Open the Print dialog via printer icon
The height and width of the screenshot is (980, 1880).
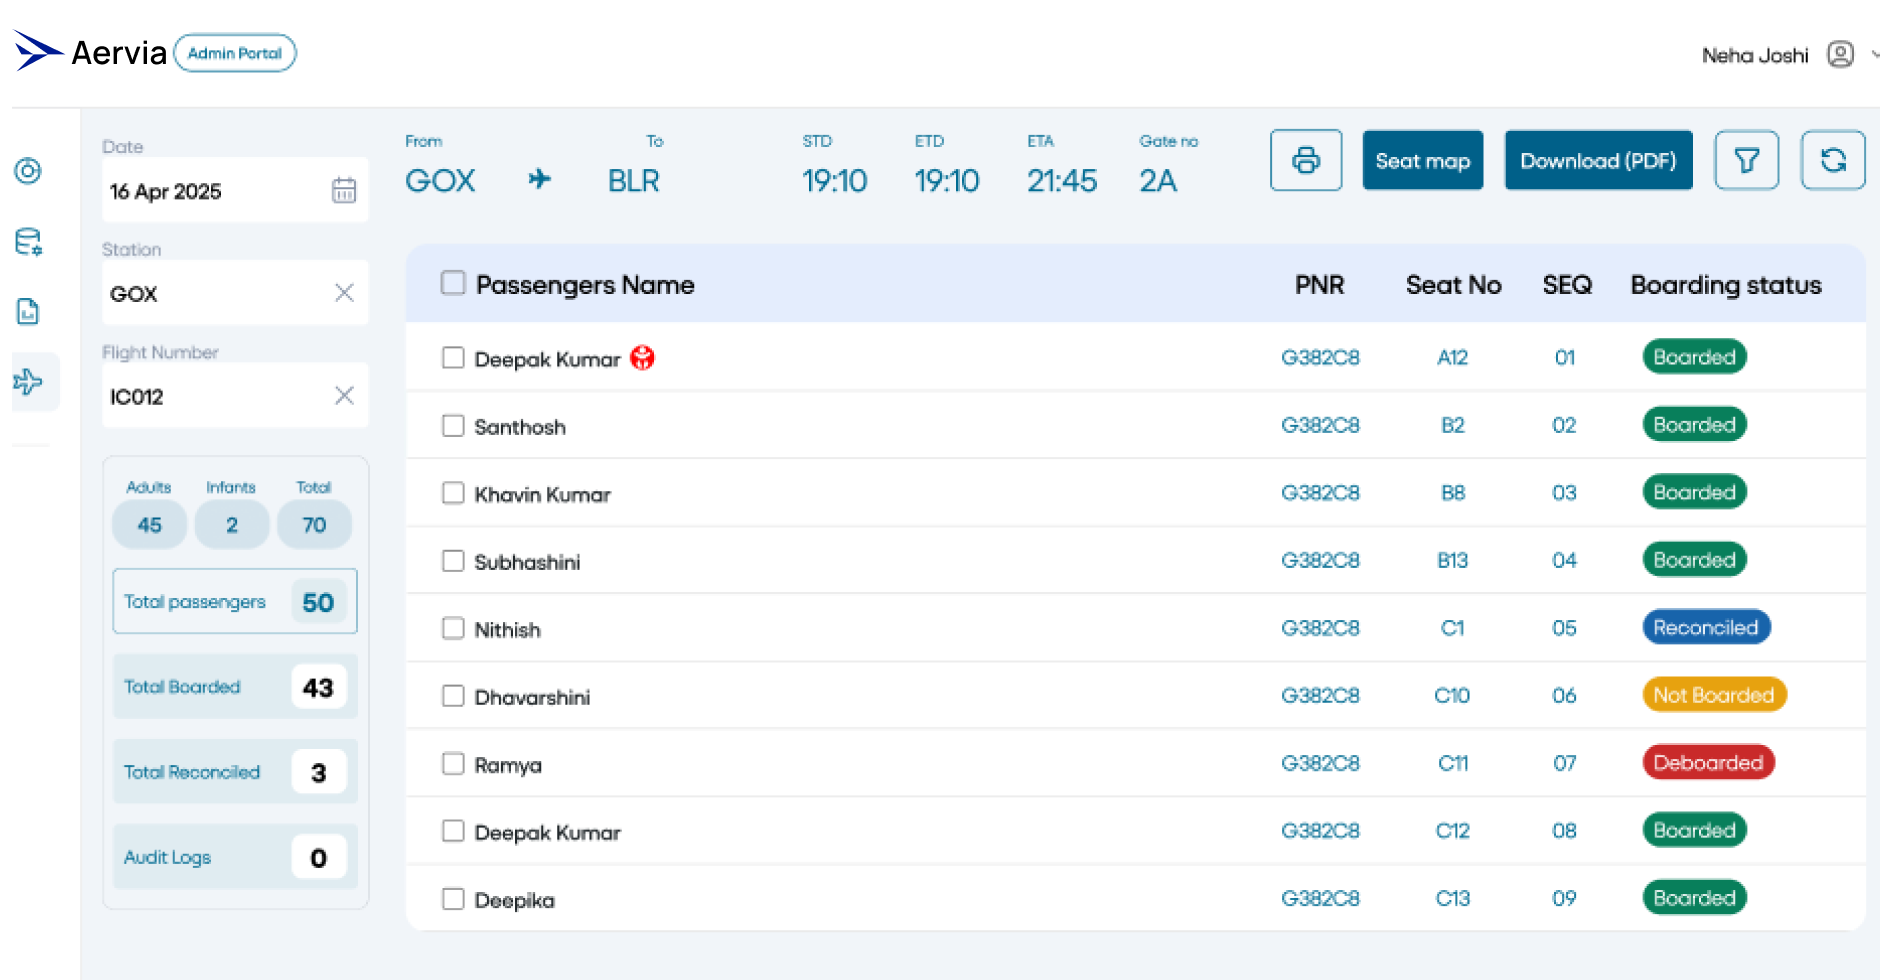point(1306,160)
